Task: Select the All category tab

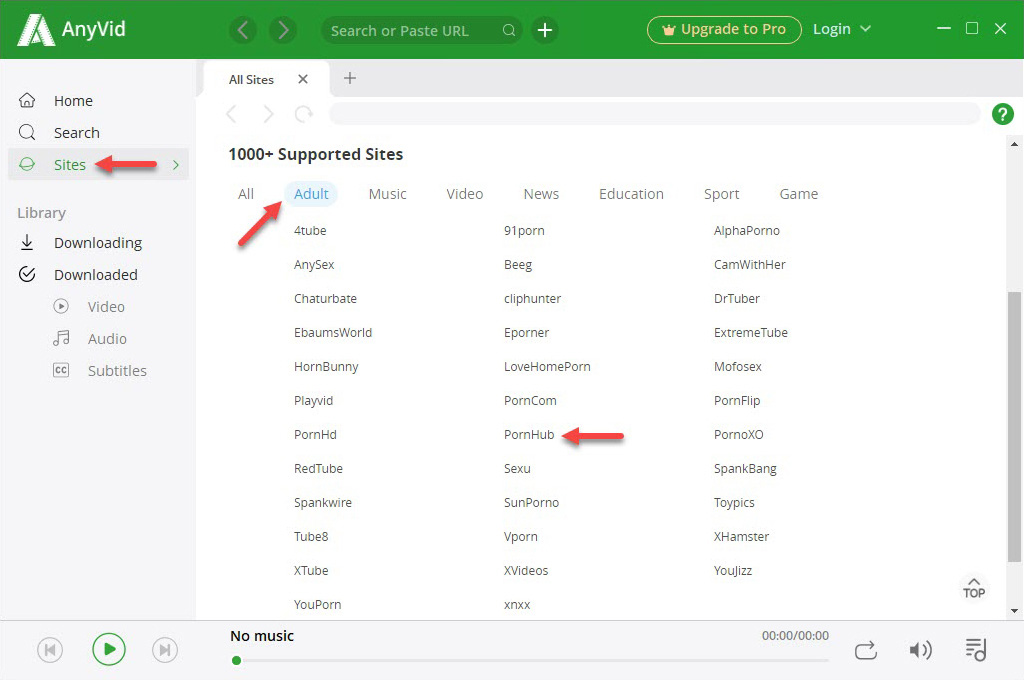Action: [246, 194]
